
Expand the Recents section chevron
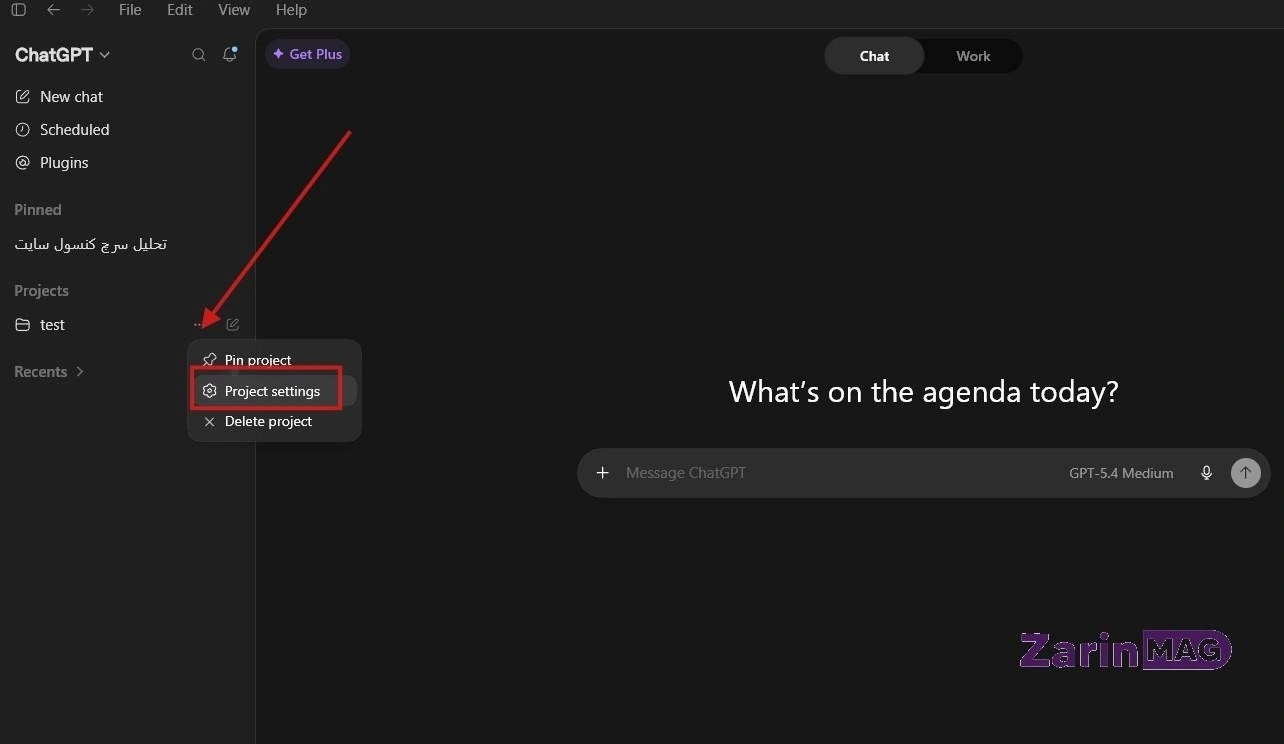pos(80,372)
